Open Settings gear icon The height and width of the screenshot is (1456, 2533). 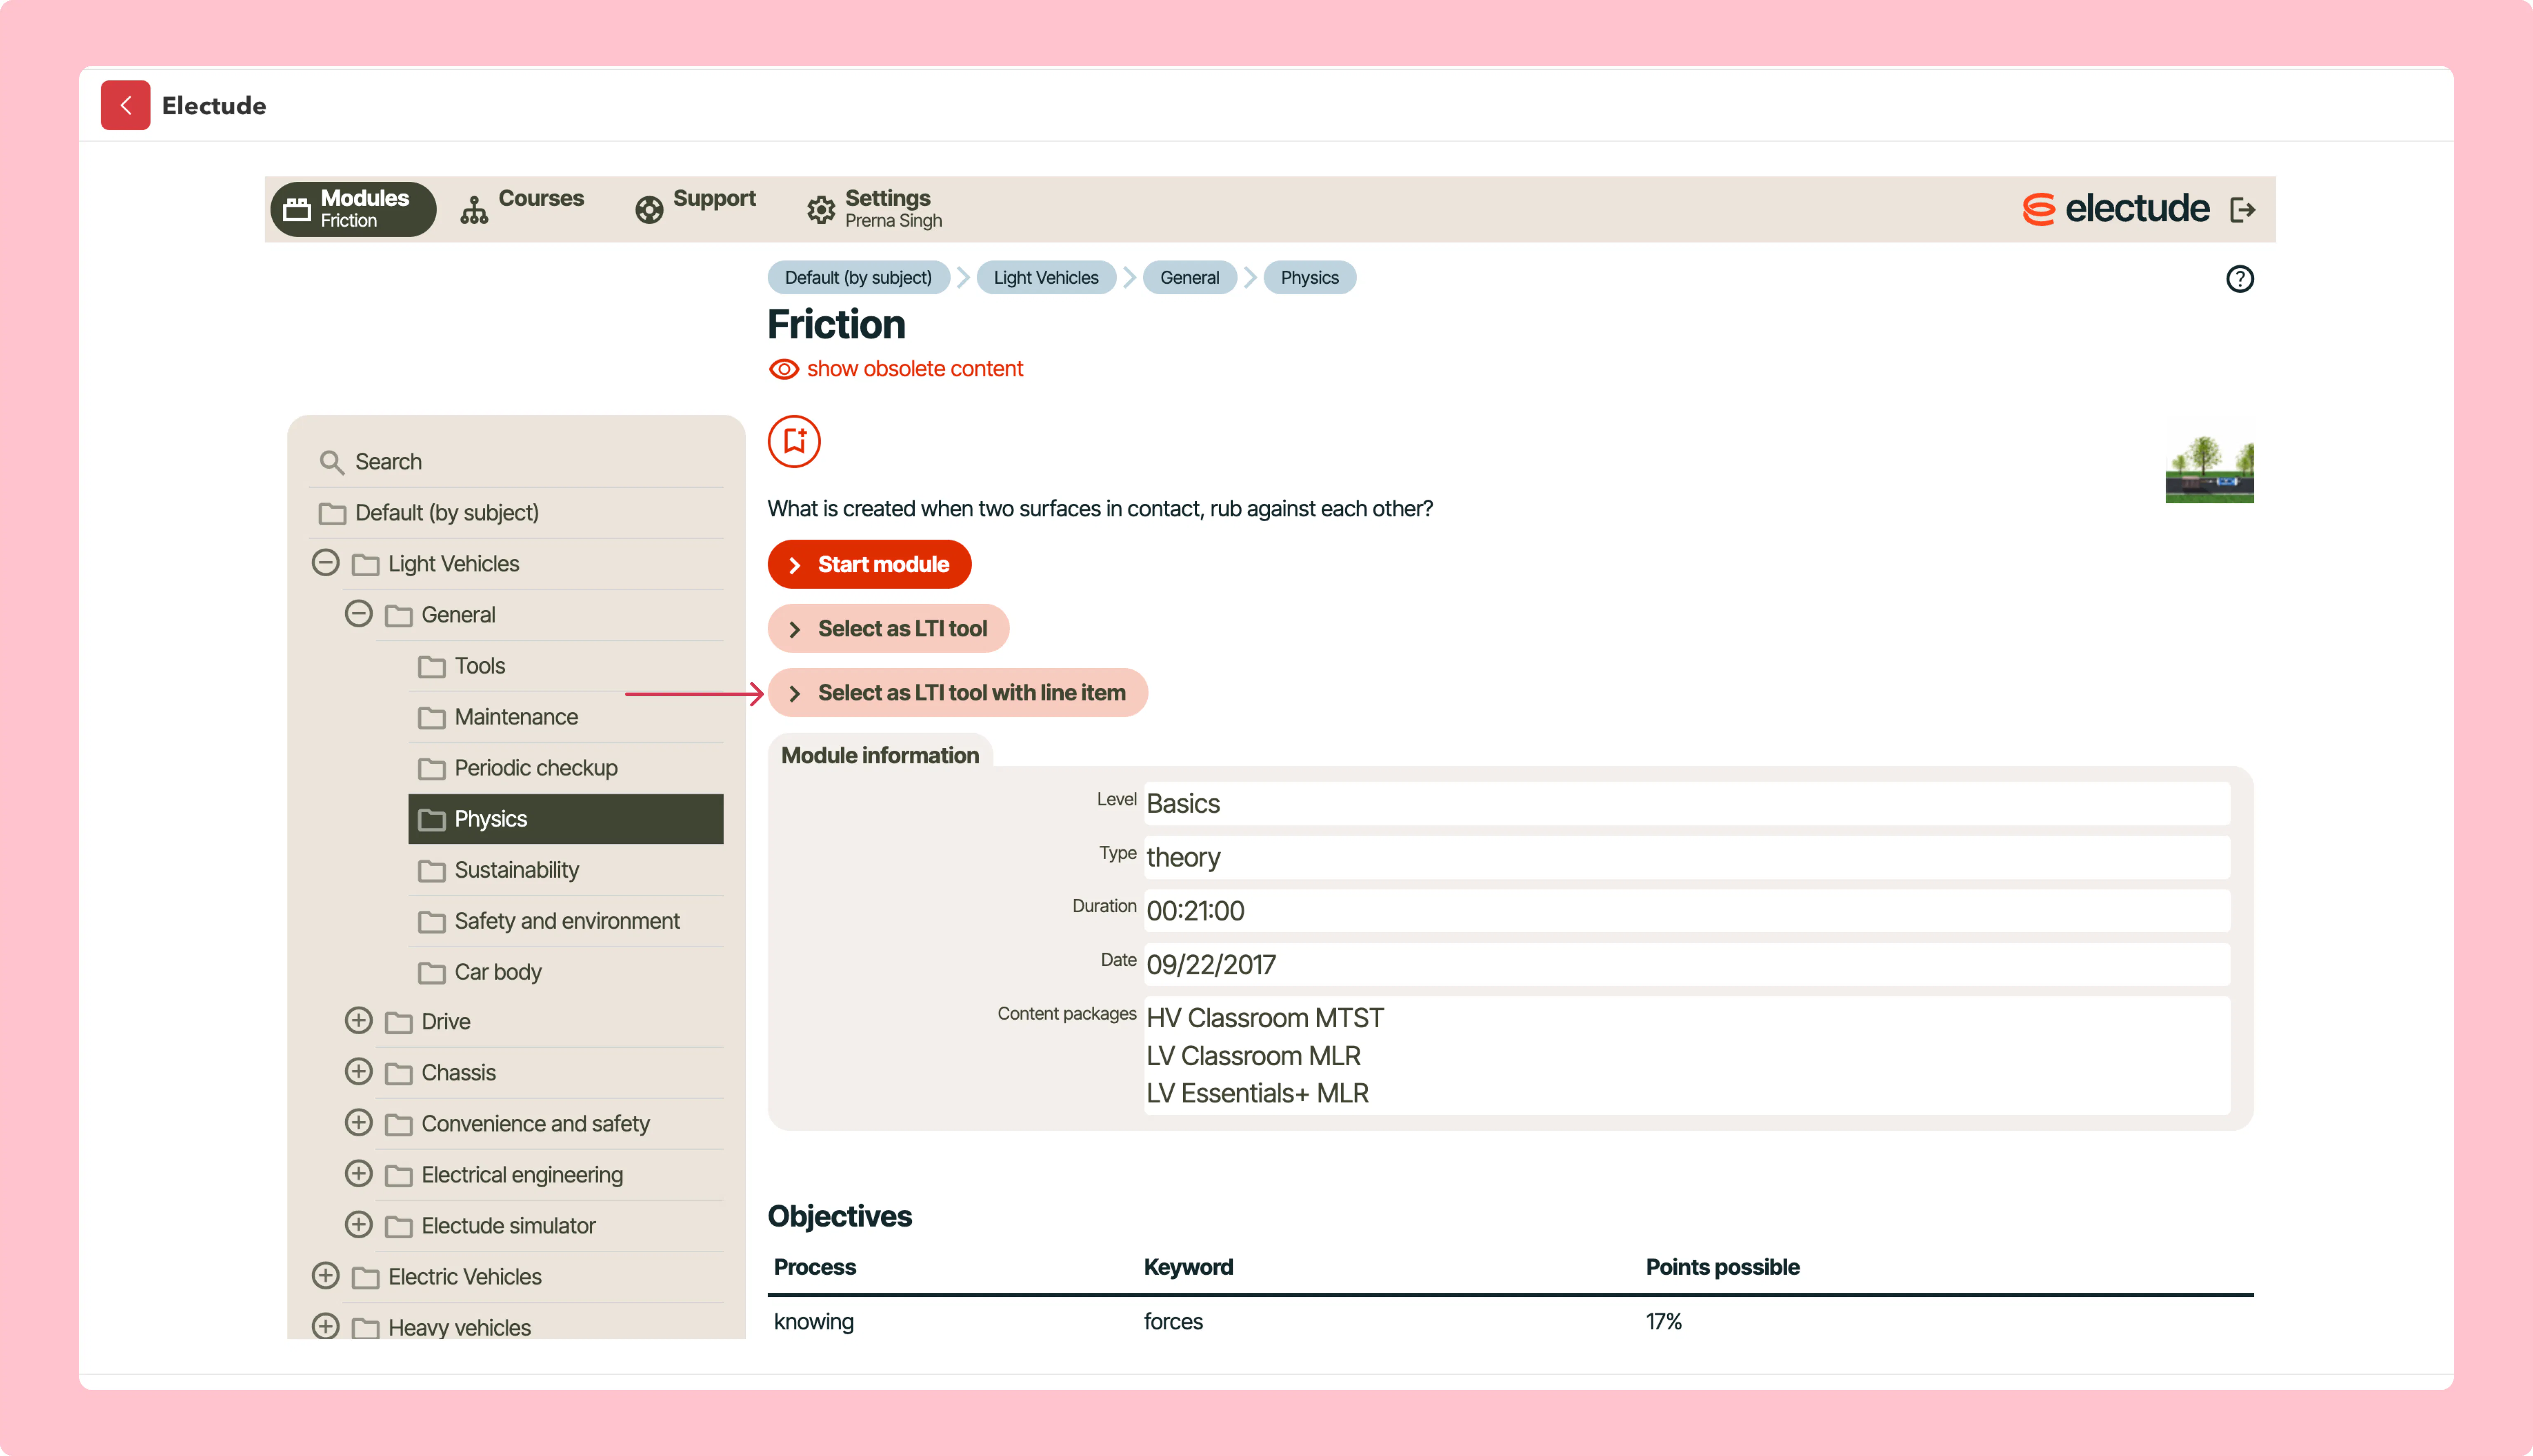[x=821, y=209]
